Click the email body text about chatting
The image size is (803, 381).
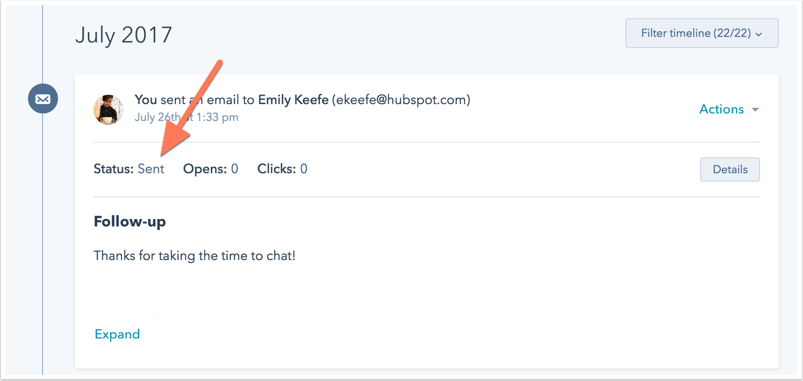(195, 255)
